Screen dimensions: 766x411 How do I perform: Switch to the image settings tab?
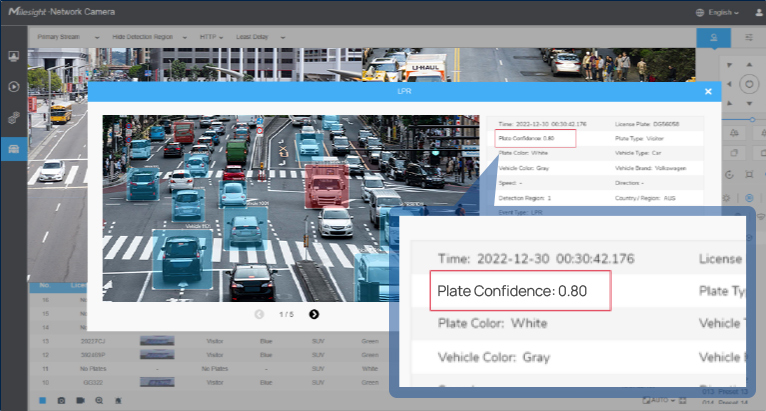749,37
